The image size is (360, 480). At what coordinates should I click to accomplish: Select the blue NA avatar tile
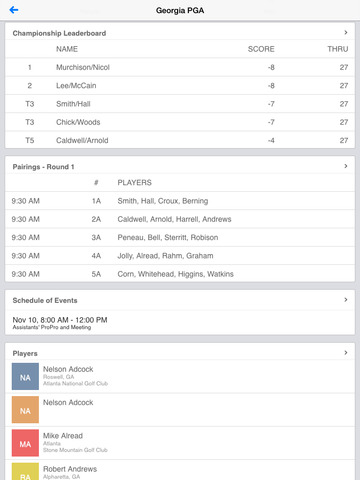(x=25, y=376)
